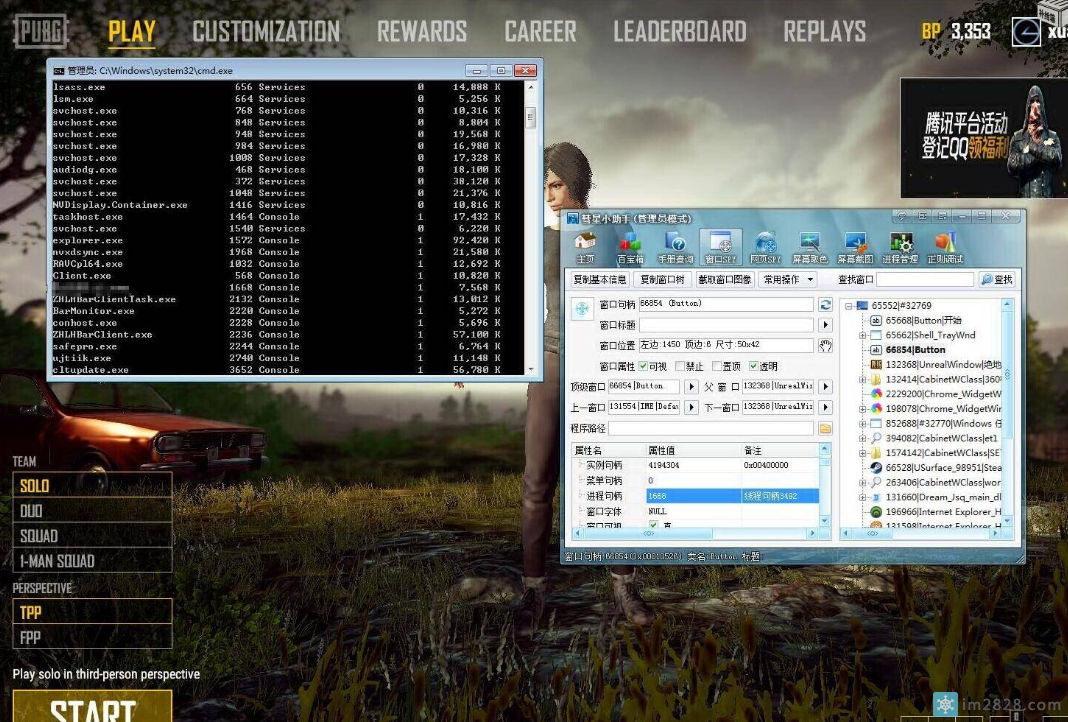This screenshot has height=722, width=1068.
Task: Click the 查找窗口 search input field
Action: click(924, 280)
